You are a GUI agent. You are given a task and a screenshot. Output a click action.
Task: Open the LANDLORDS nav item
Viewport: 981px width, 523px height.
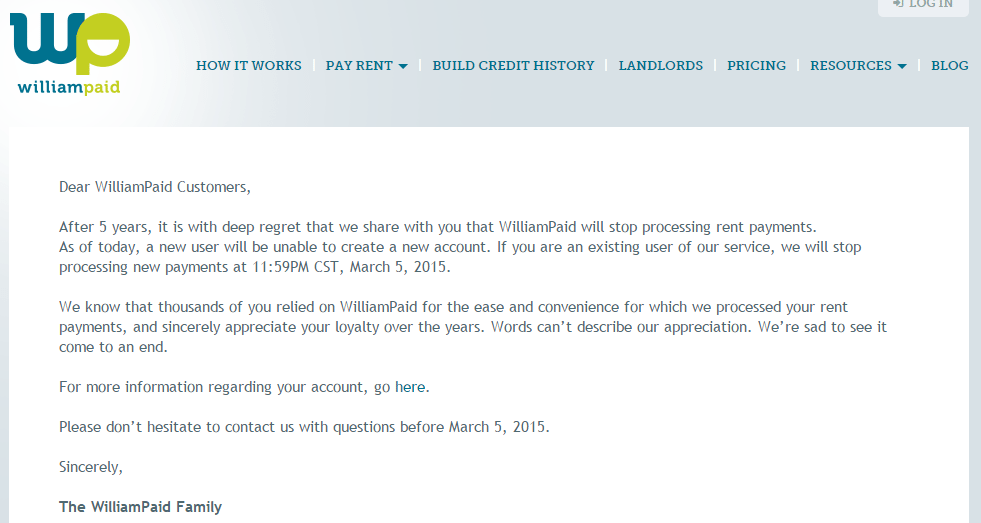click(x=661, y=66)
